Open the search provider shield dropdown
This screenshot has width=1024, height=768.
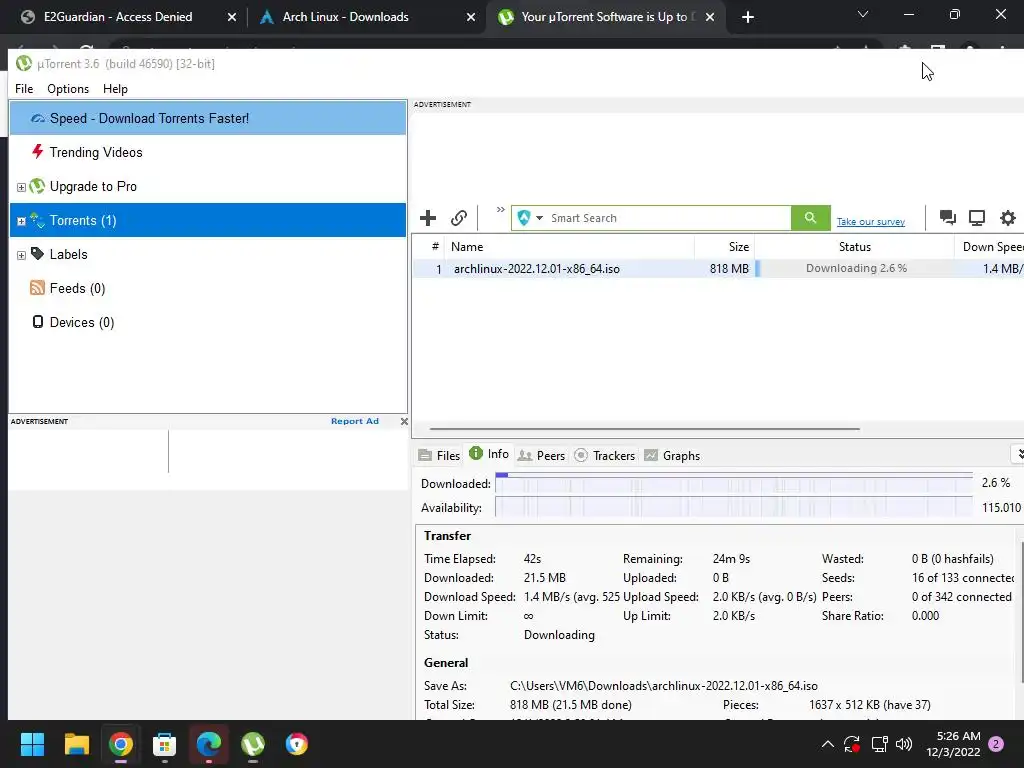pos(530,217)
